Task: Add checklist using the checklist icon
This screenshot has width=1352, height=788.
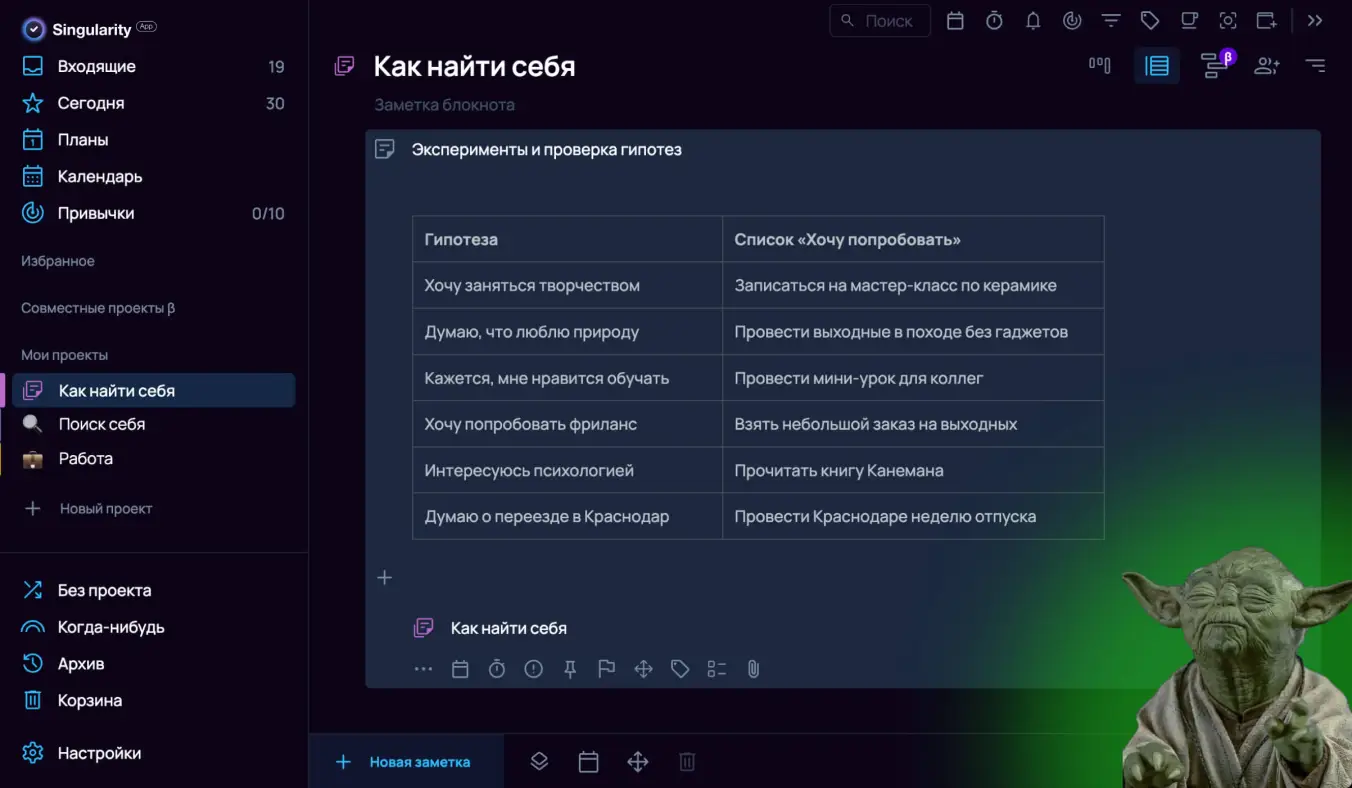Action: [x=716, y=669]
